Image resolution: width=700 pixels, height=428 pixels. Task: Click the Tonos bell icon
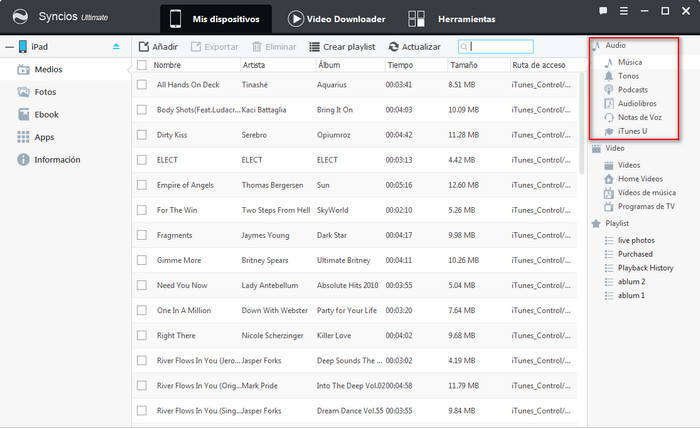[608, 76]
